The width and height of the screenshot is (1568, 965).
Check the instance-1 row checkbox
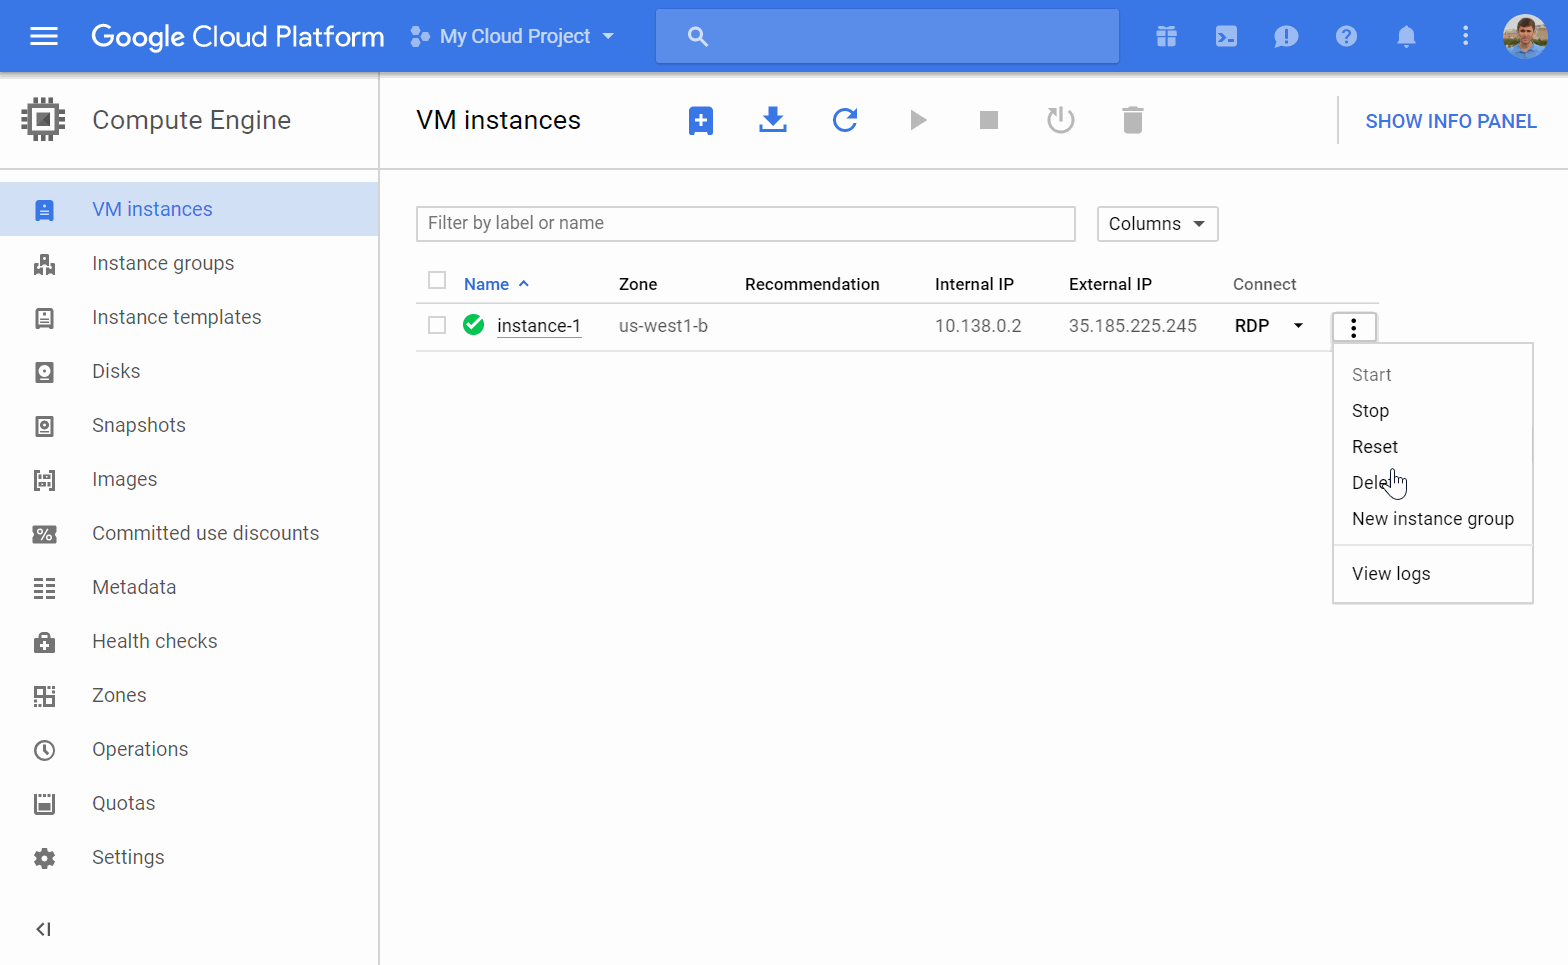pyautogui.click(x=437, y=325)
